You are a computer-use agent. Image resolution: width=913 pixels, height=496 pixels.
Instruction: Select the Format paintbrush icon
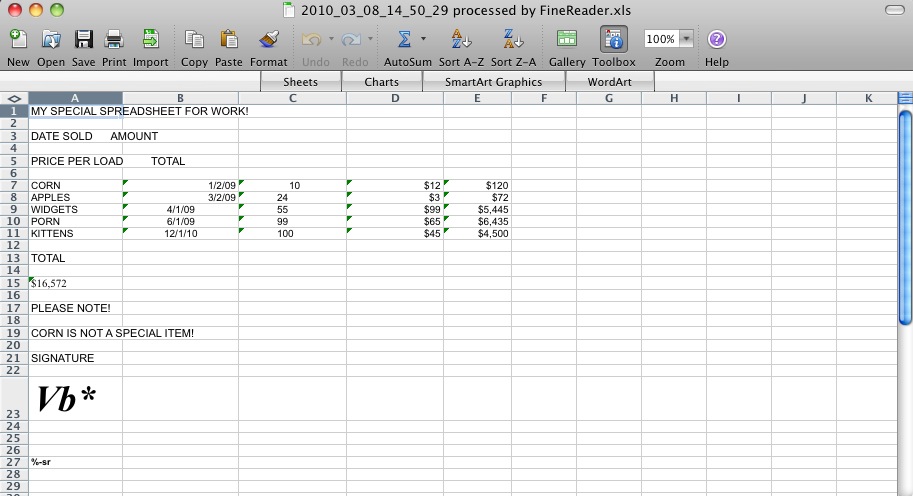[268, 40]
